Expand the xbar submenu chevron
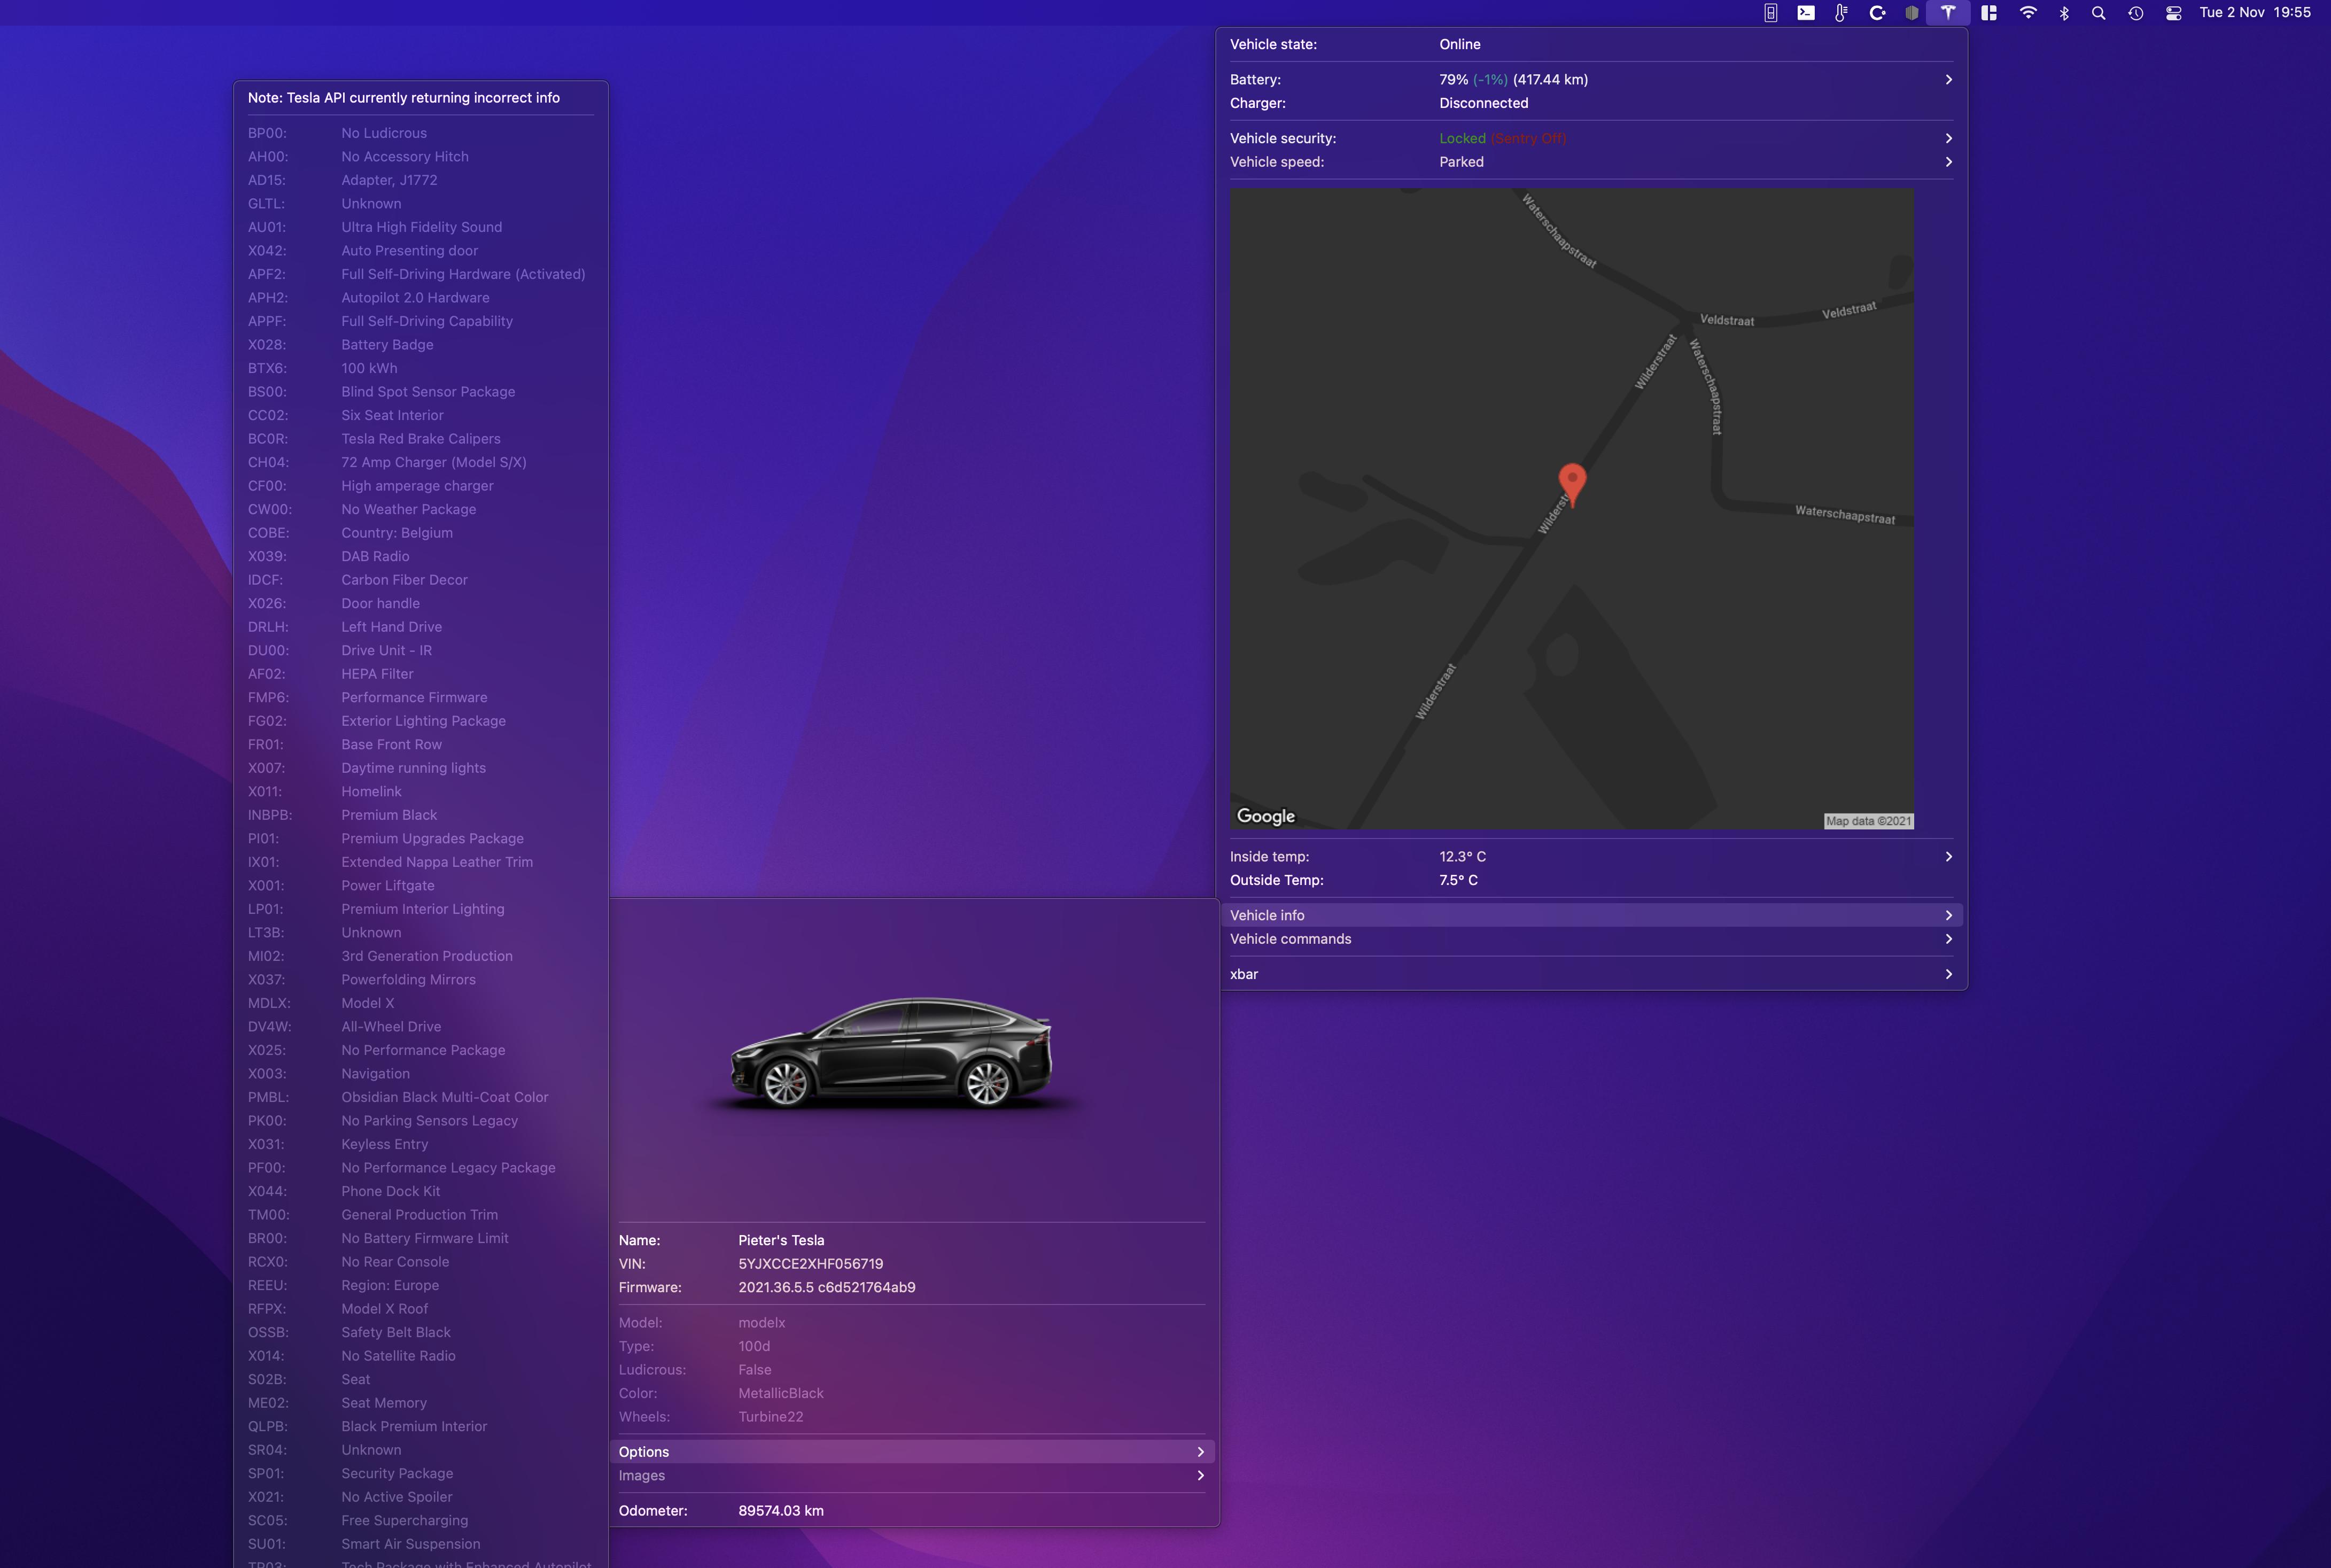This screenshot has height=1568, width=2331. point(1948,974)
